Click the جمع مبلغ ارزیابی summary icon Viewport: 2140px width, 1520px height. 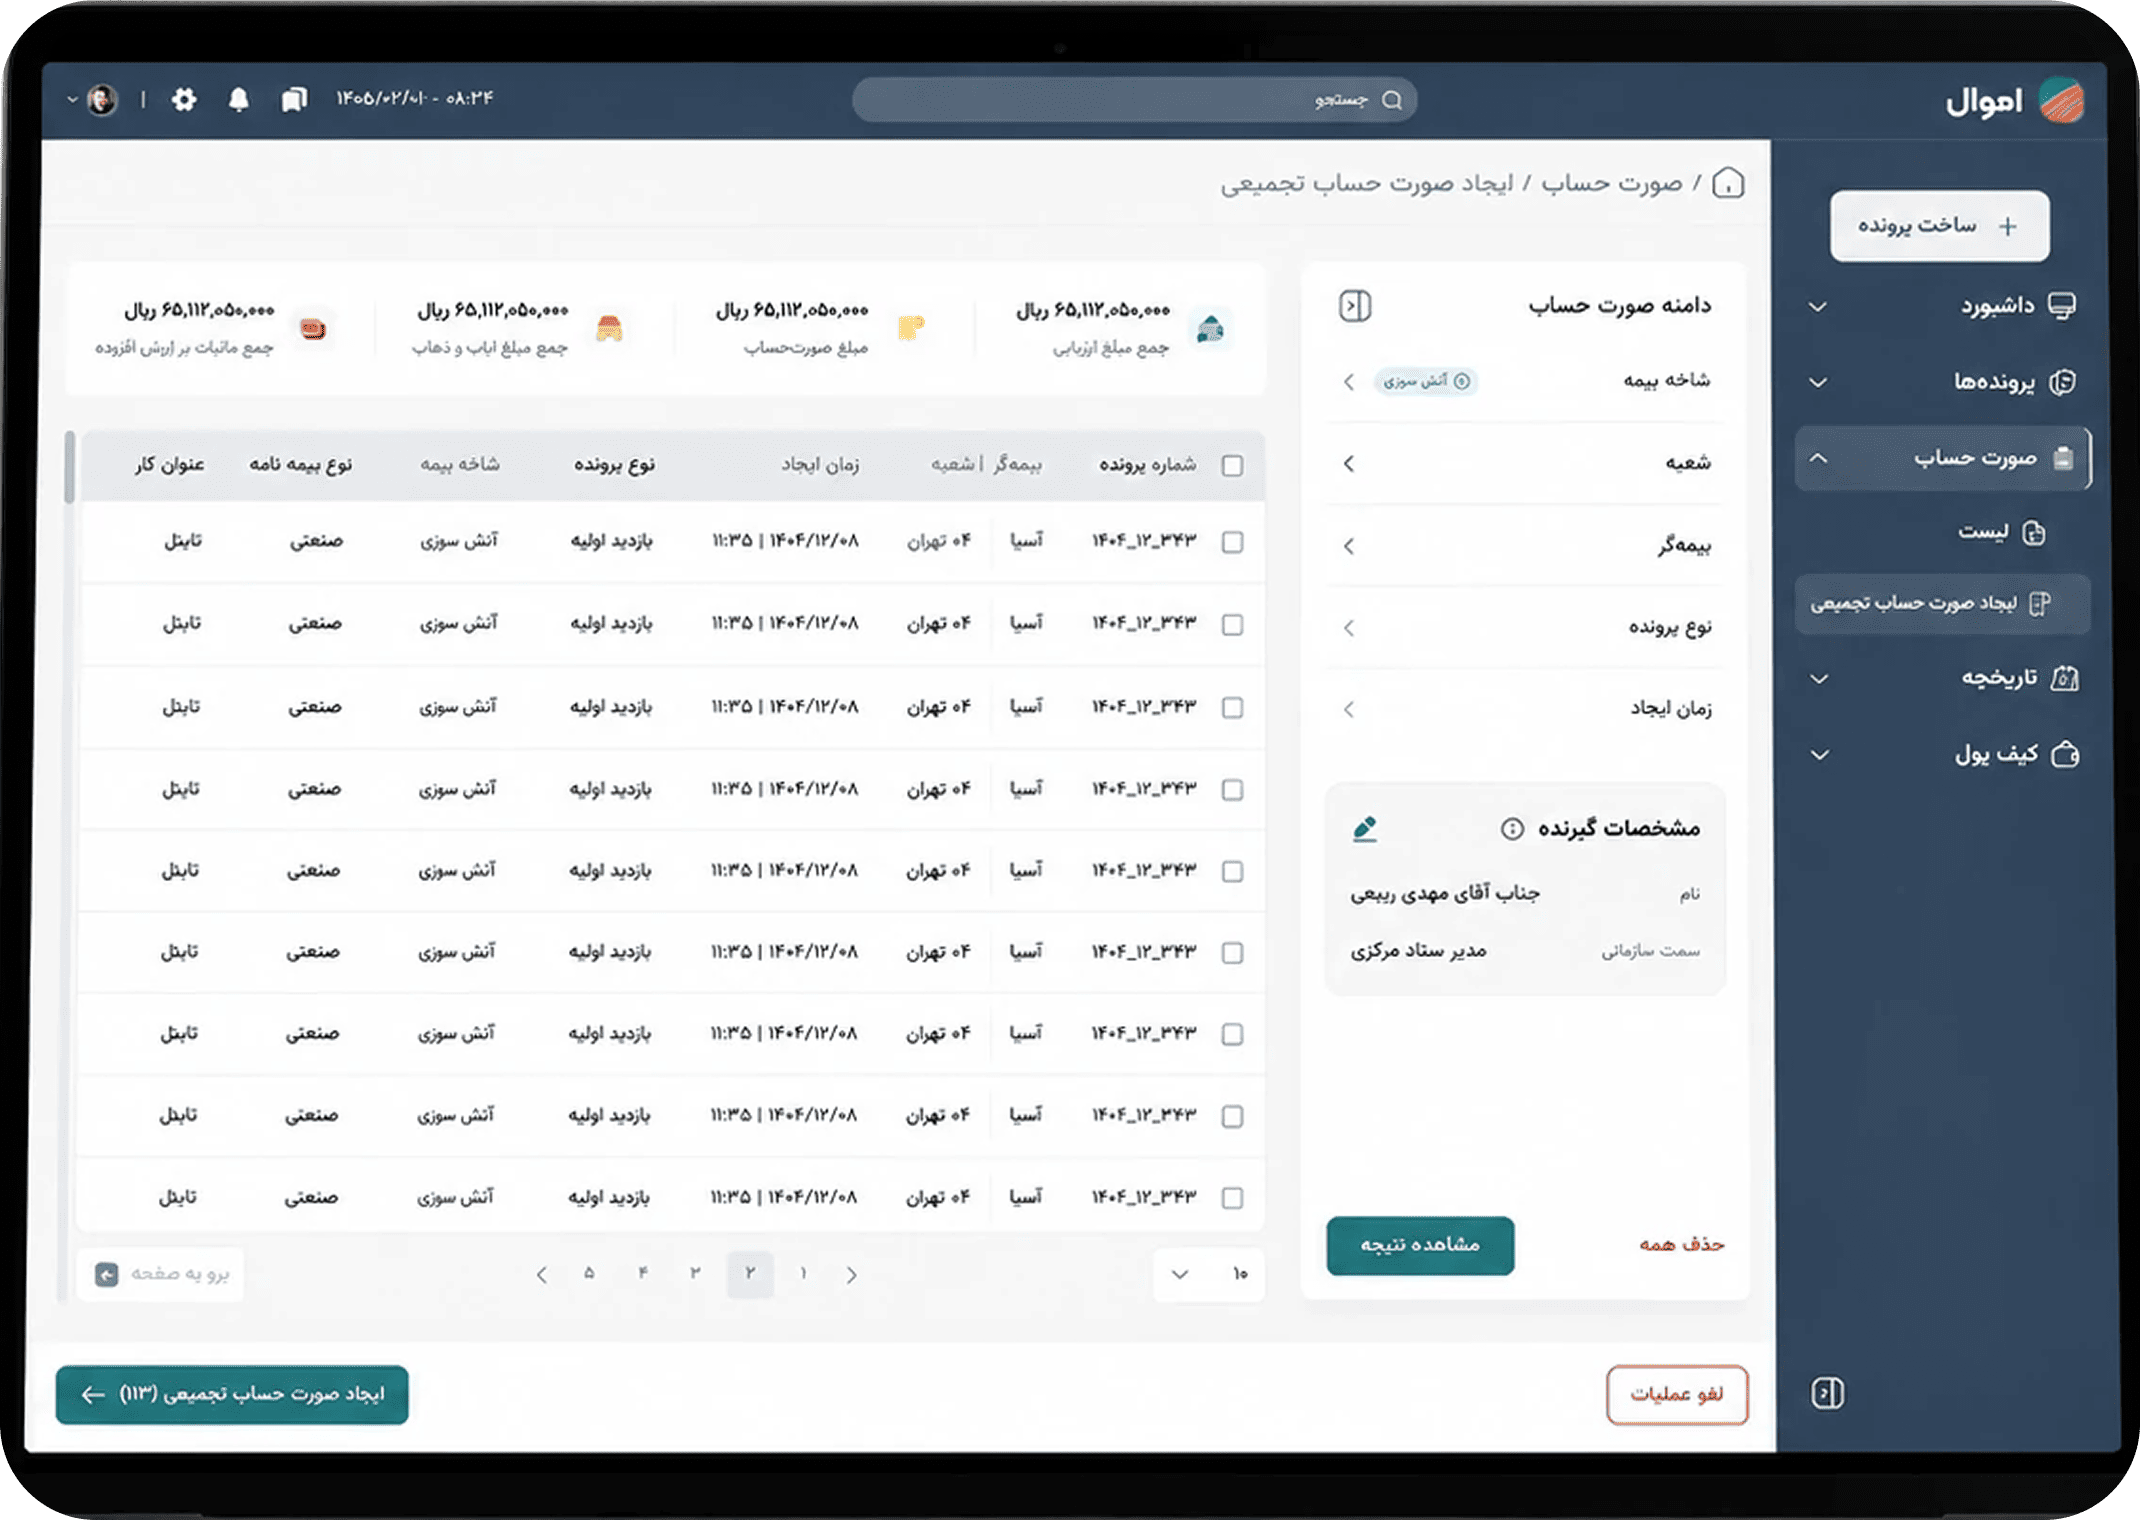pyautogui.click(x=1211, y=328)
